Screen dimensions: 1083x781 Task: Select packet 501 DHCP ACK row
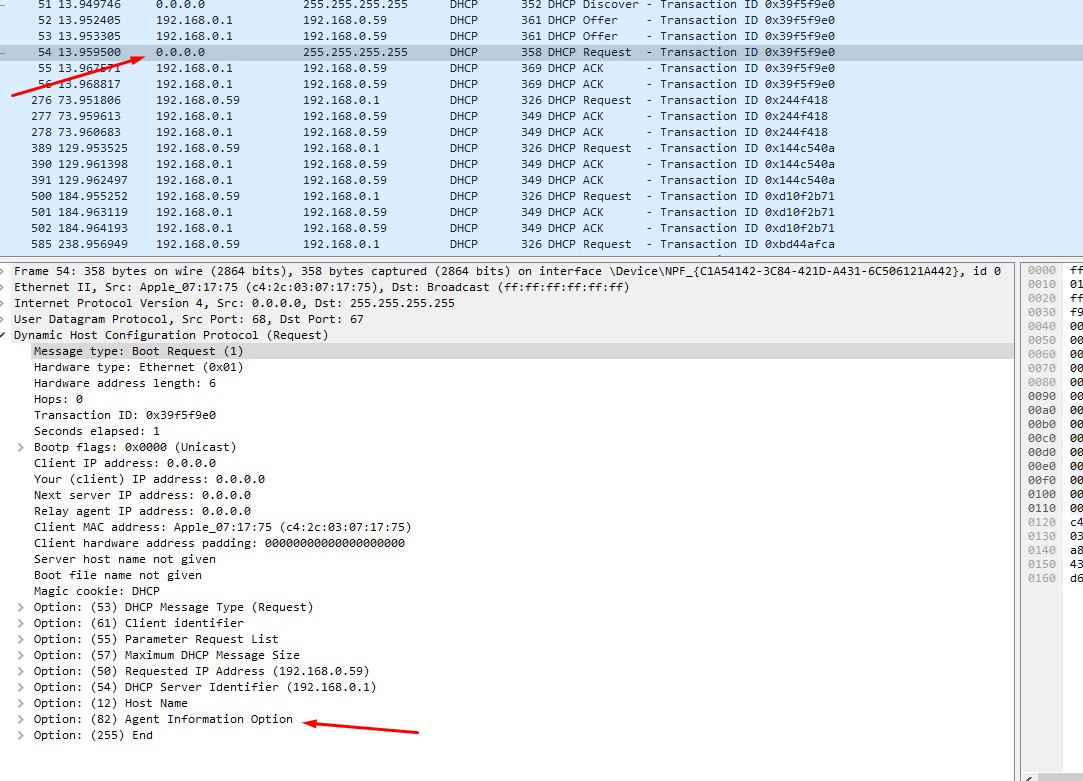tap(542, 212)
